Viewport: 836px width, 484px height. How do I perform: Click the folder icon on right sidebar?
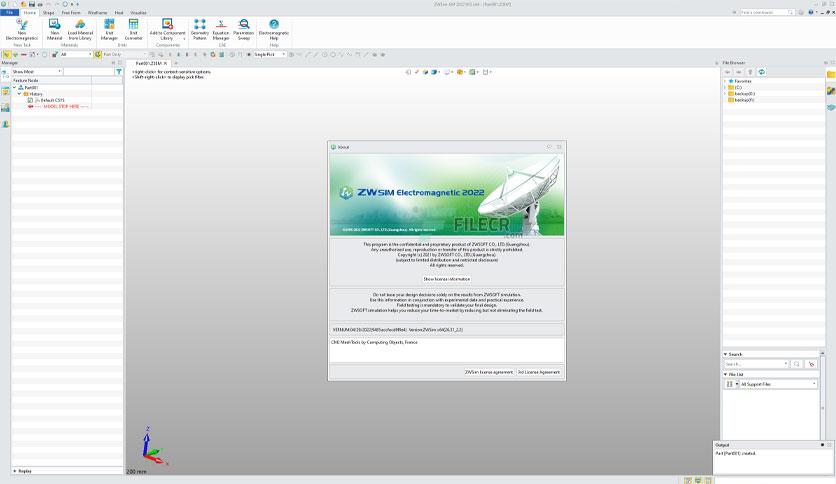(x=831, y=75)
